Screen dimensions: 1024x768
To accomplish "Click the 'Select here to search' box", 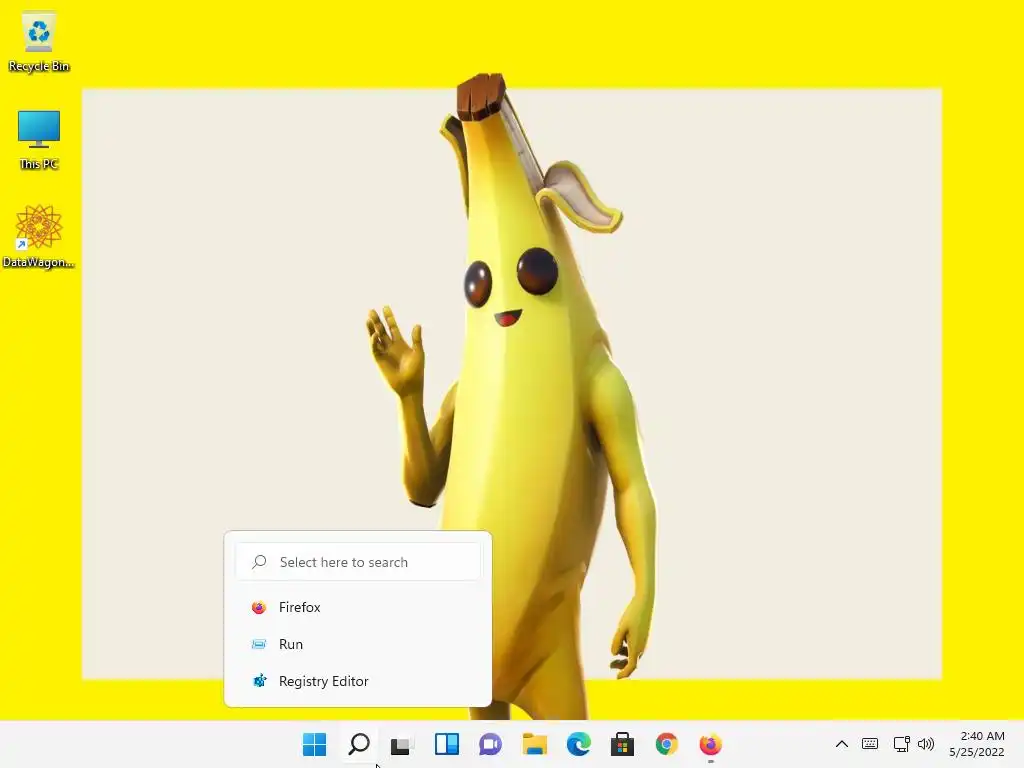I will [x=358, y=562].
